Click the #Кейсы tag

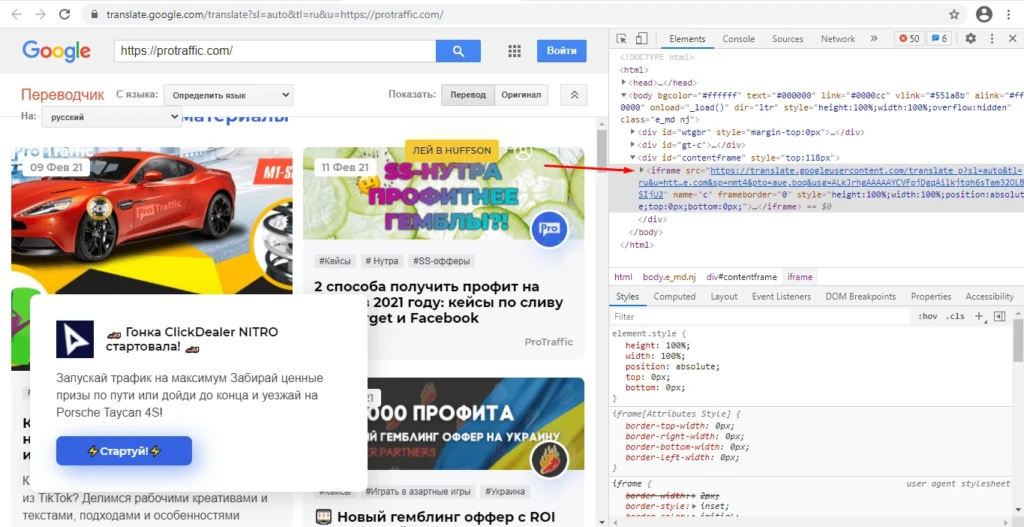point(335,261)
